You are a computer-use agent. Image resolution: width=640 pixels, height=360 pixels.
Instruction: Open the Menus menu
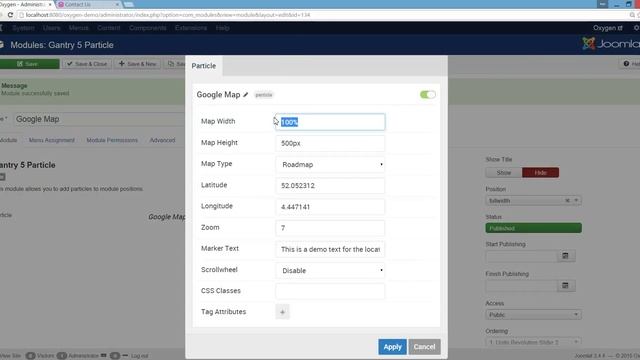click(78, 28)
